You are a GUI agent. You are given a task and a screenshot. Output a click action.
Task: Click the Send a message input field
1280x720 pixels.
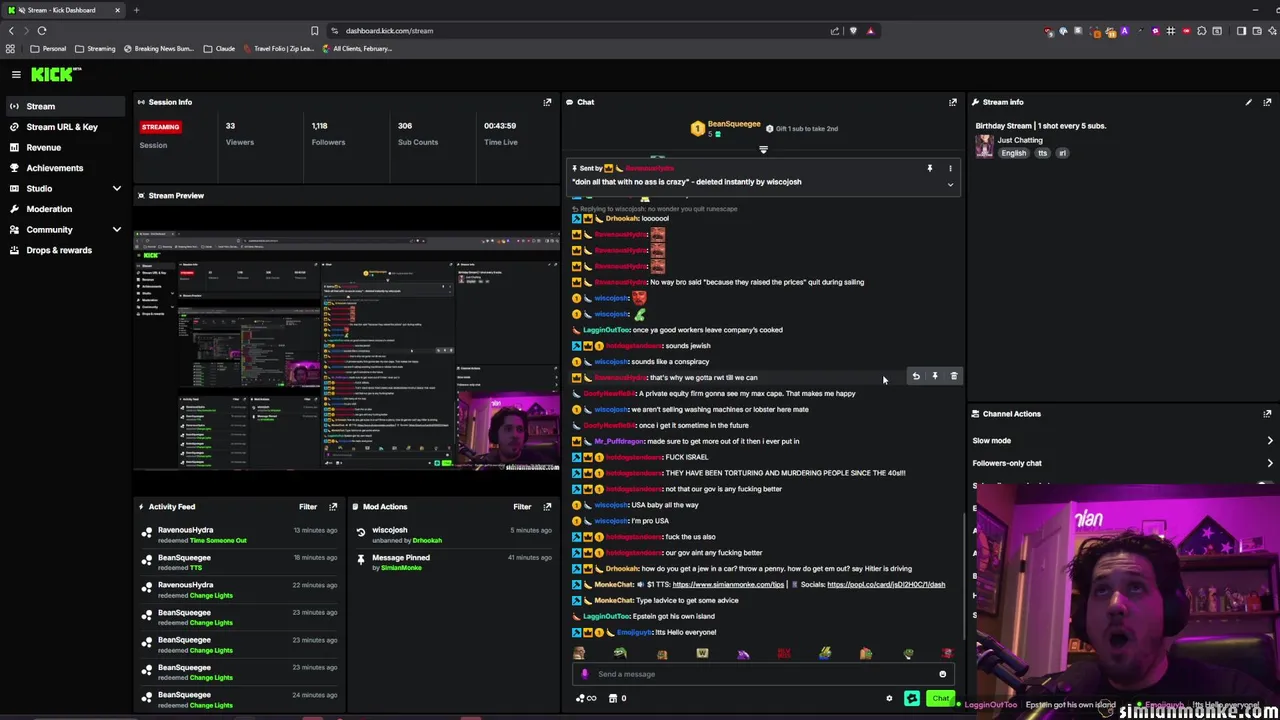(x=765, y=674)
